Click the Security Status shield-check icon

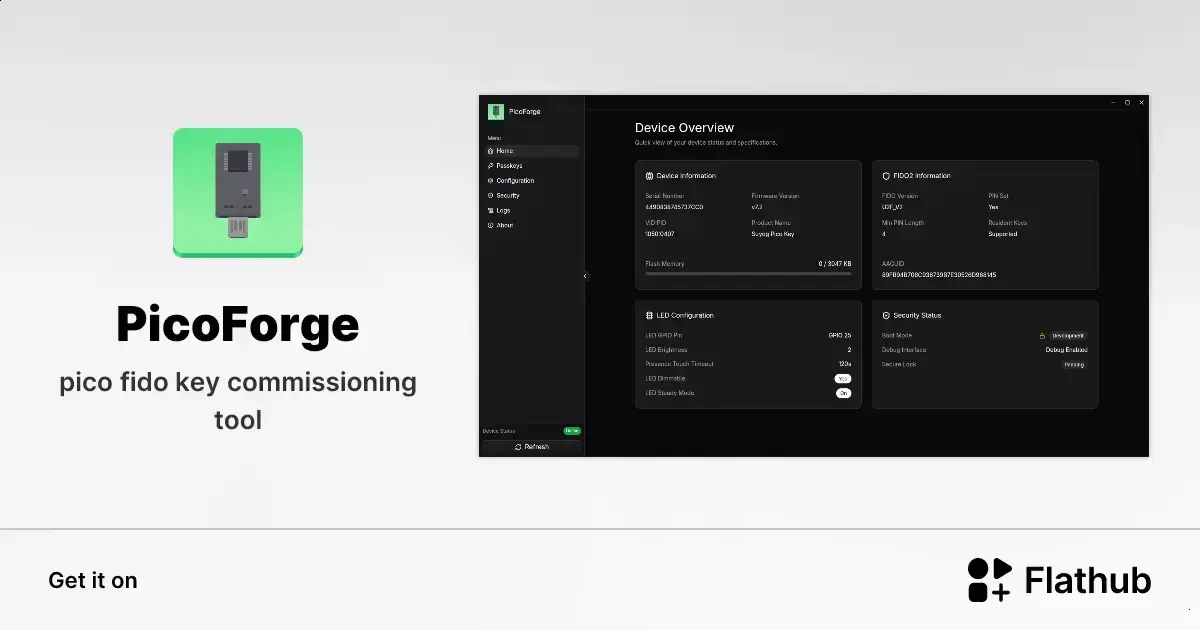pos(886,316)
